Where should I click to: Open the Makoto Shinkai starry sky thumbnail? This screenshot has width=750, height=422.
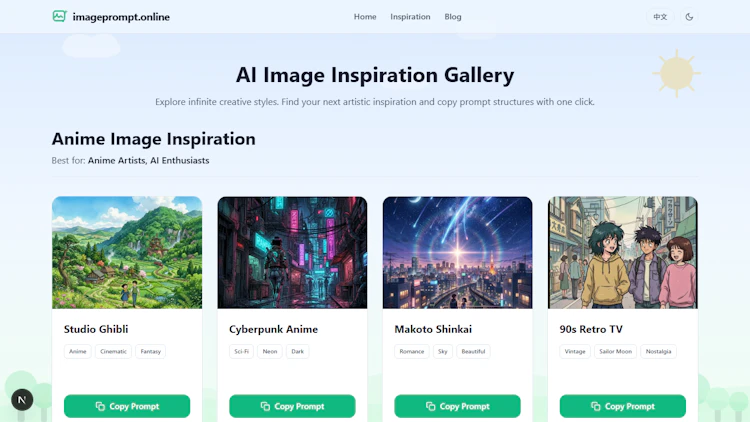click(457, 252)
